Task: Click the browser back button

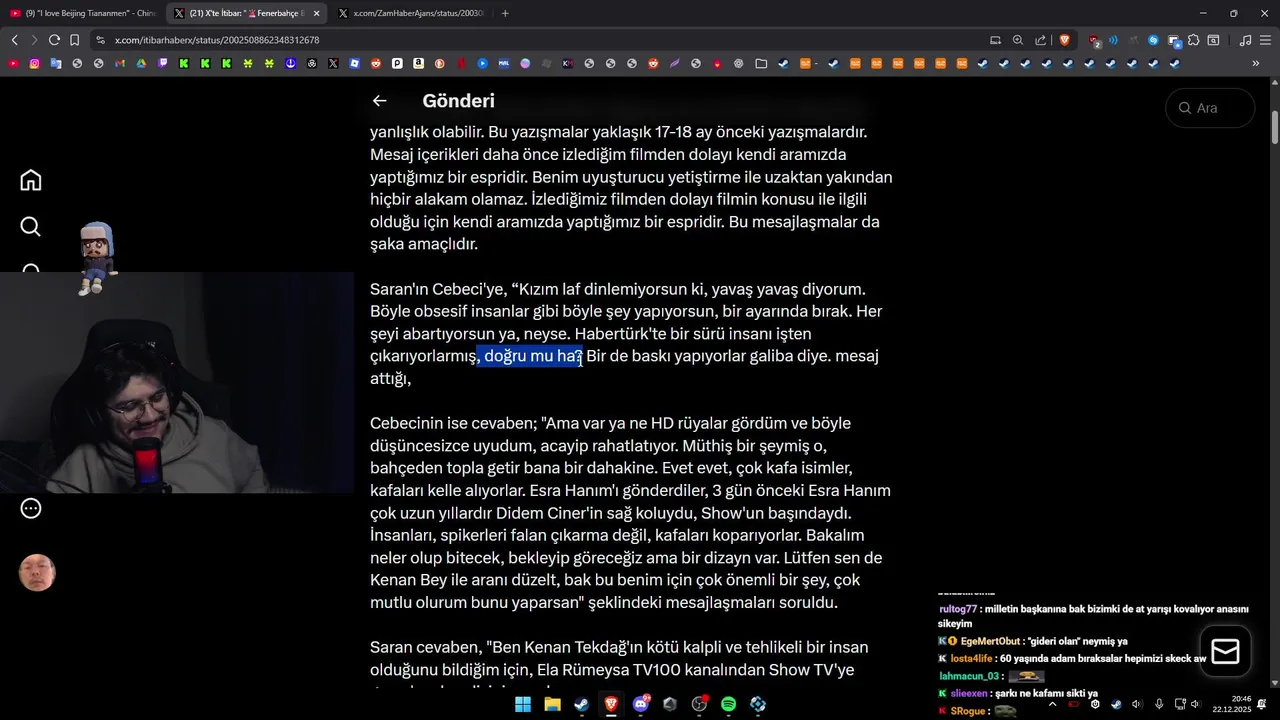Action: 14,40
